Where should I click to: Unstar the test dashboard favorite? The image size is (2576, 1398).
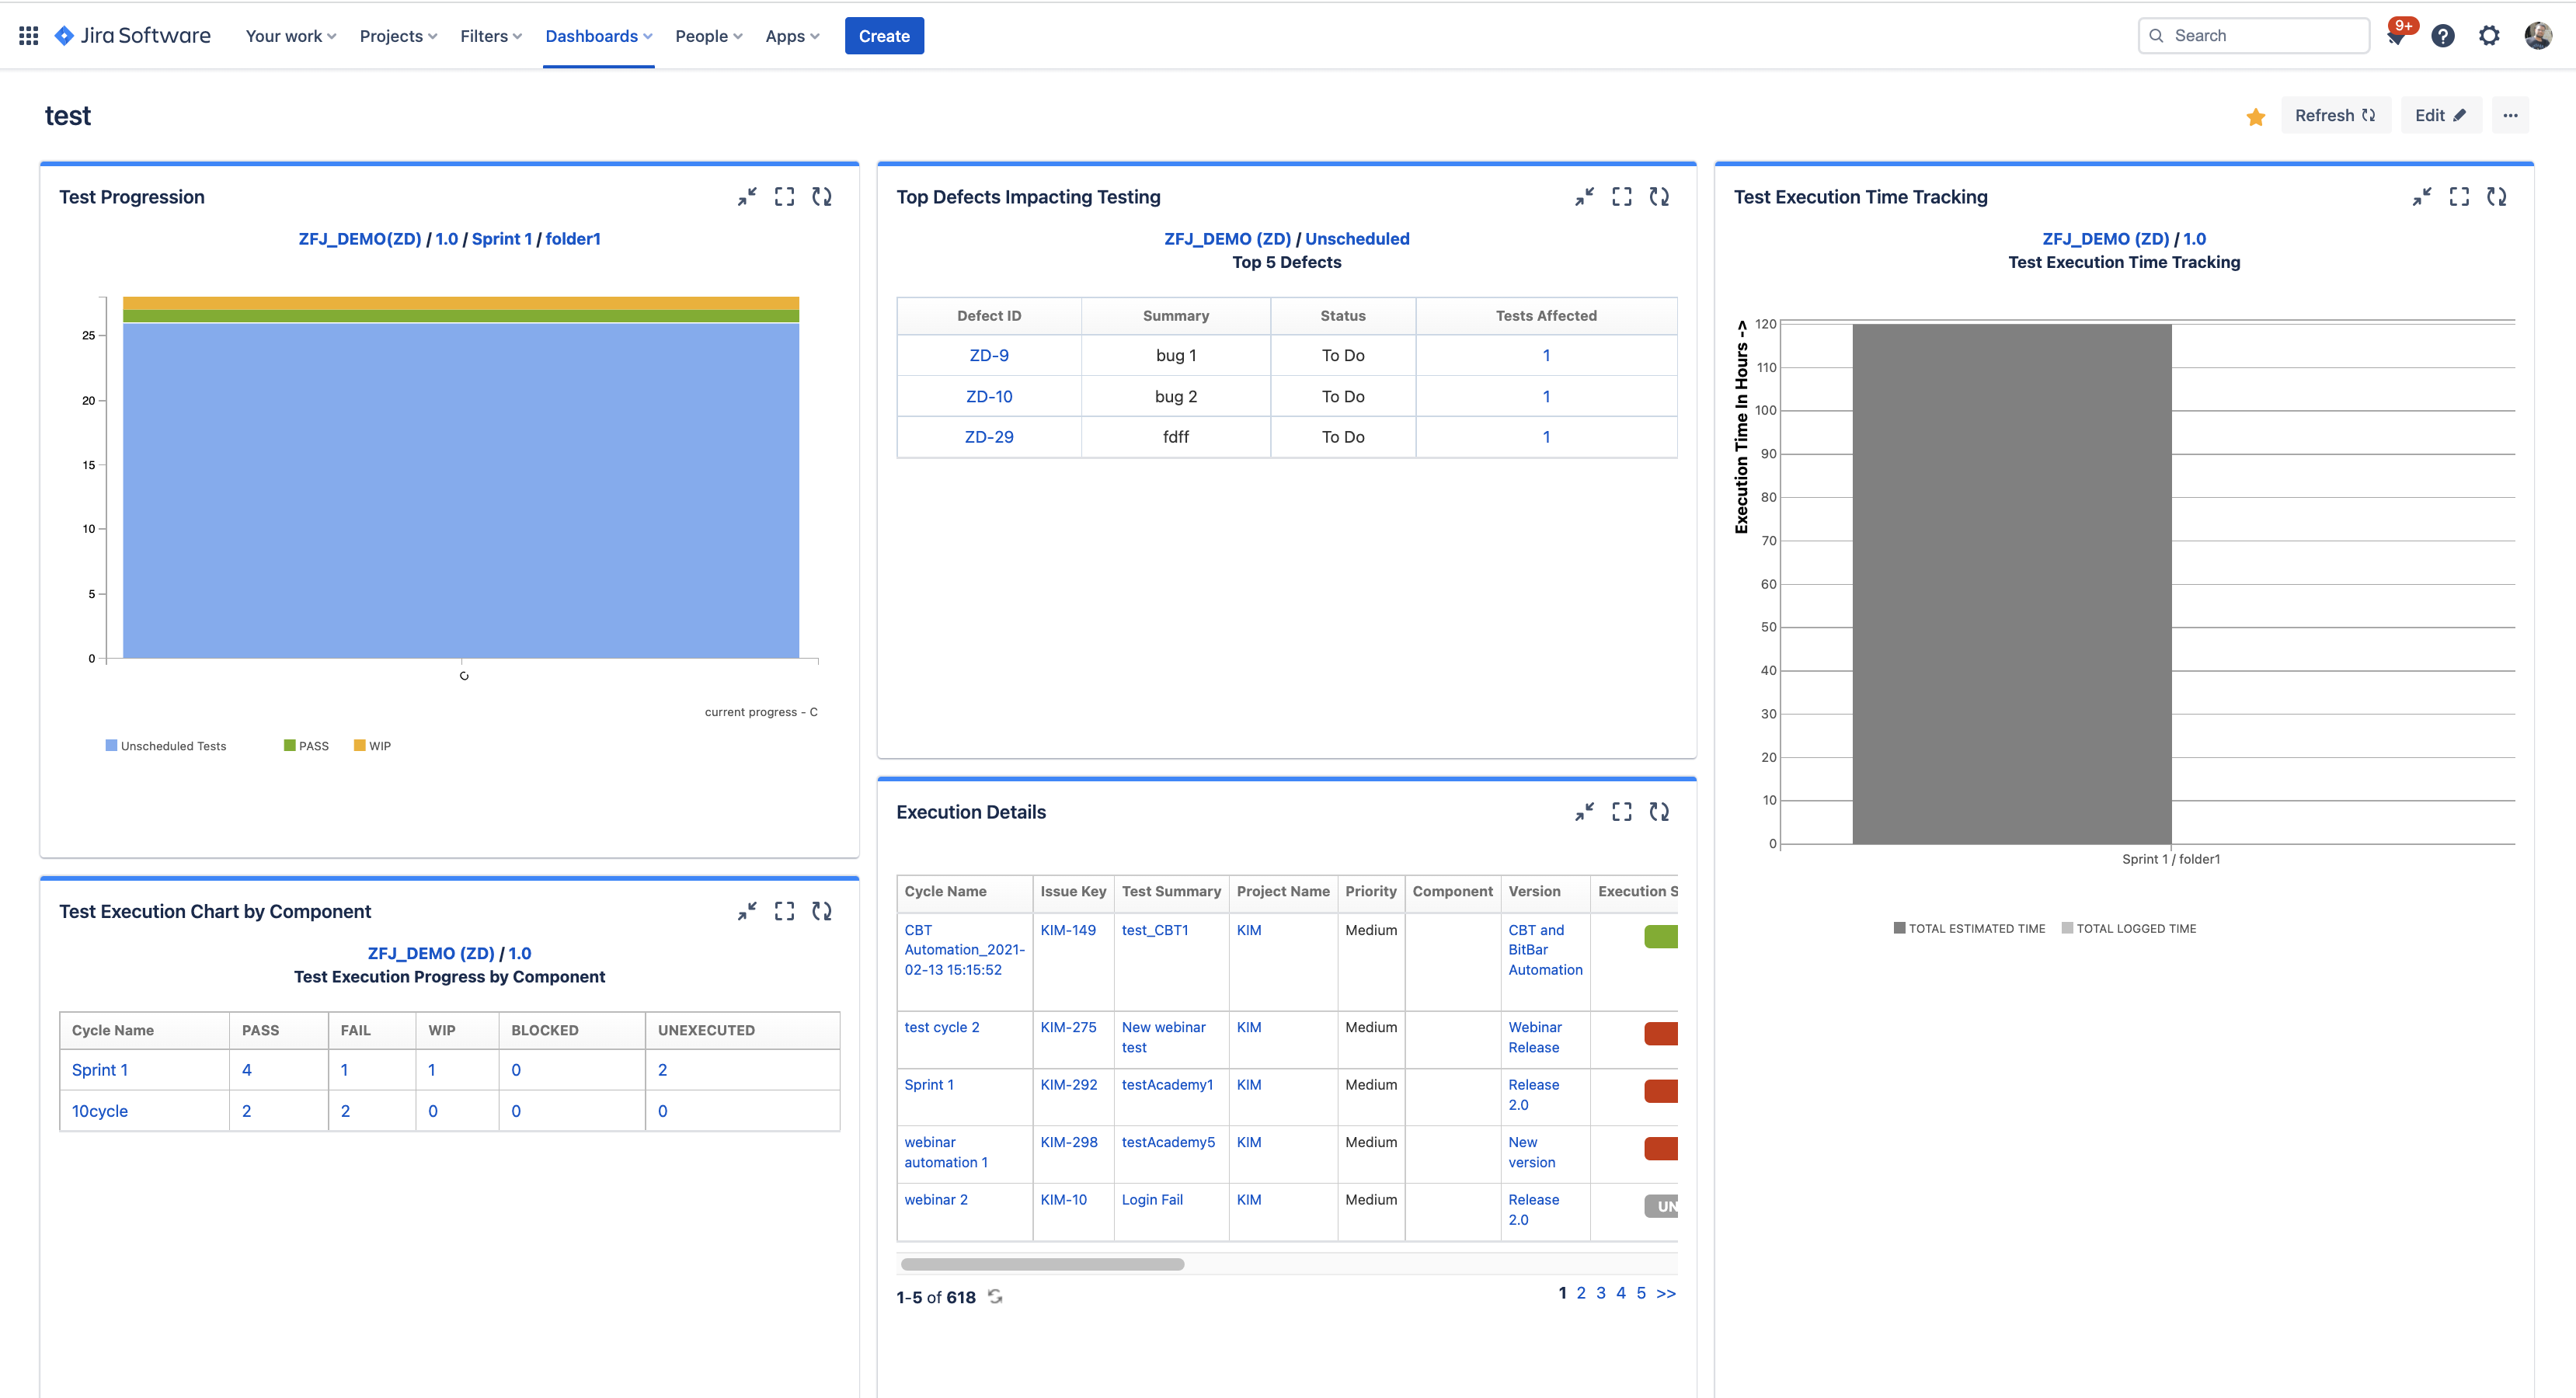(2255, 117)
